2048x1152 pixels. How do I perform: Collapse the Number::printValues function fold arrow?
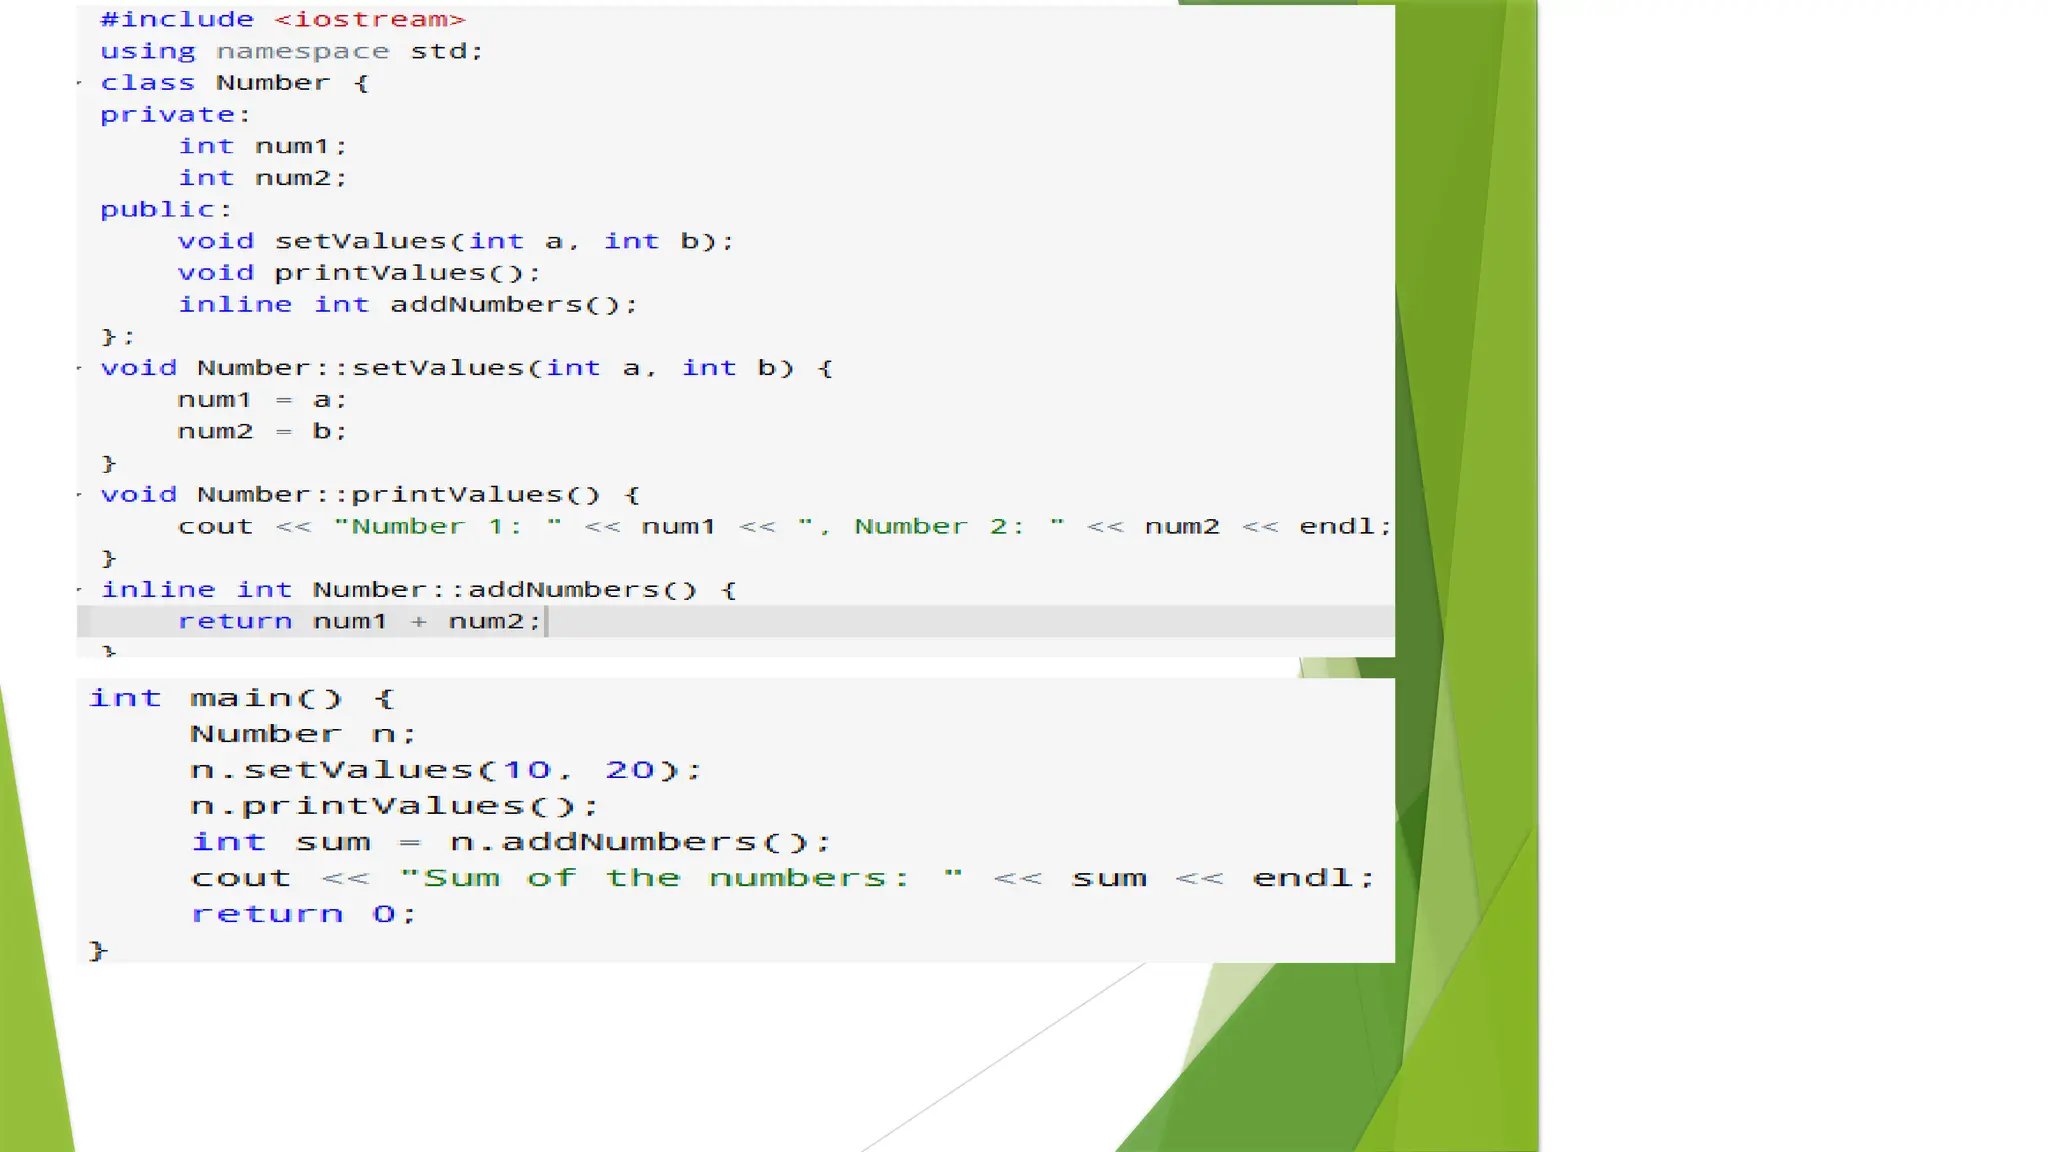[80, 494]
